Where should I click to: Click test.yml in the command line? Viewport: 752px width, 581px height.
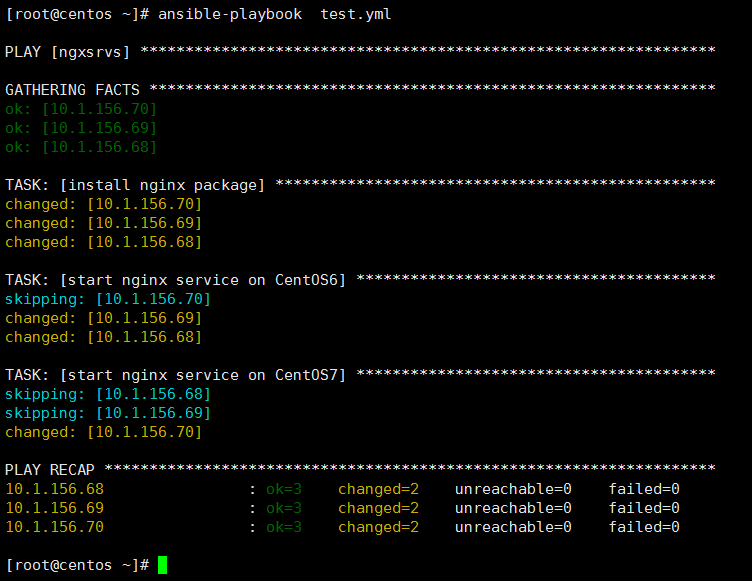(356, 14)
